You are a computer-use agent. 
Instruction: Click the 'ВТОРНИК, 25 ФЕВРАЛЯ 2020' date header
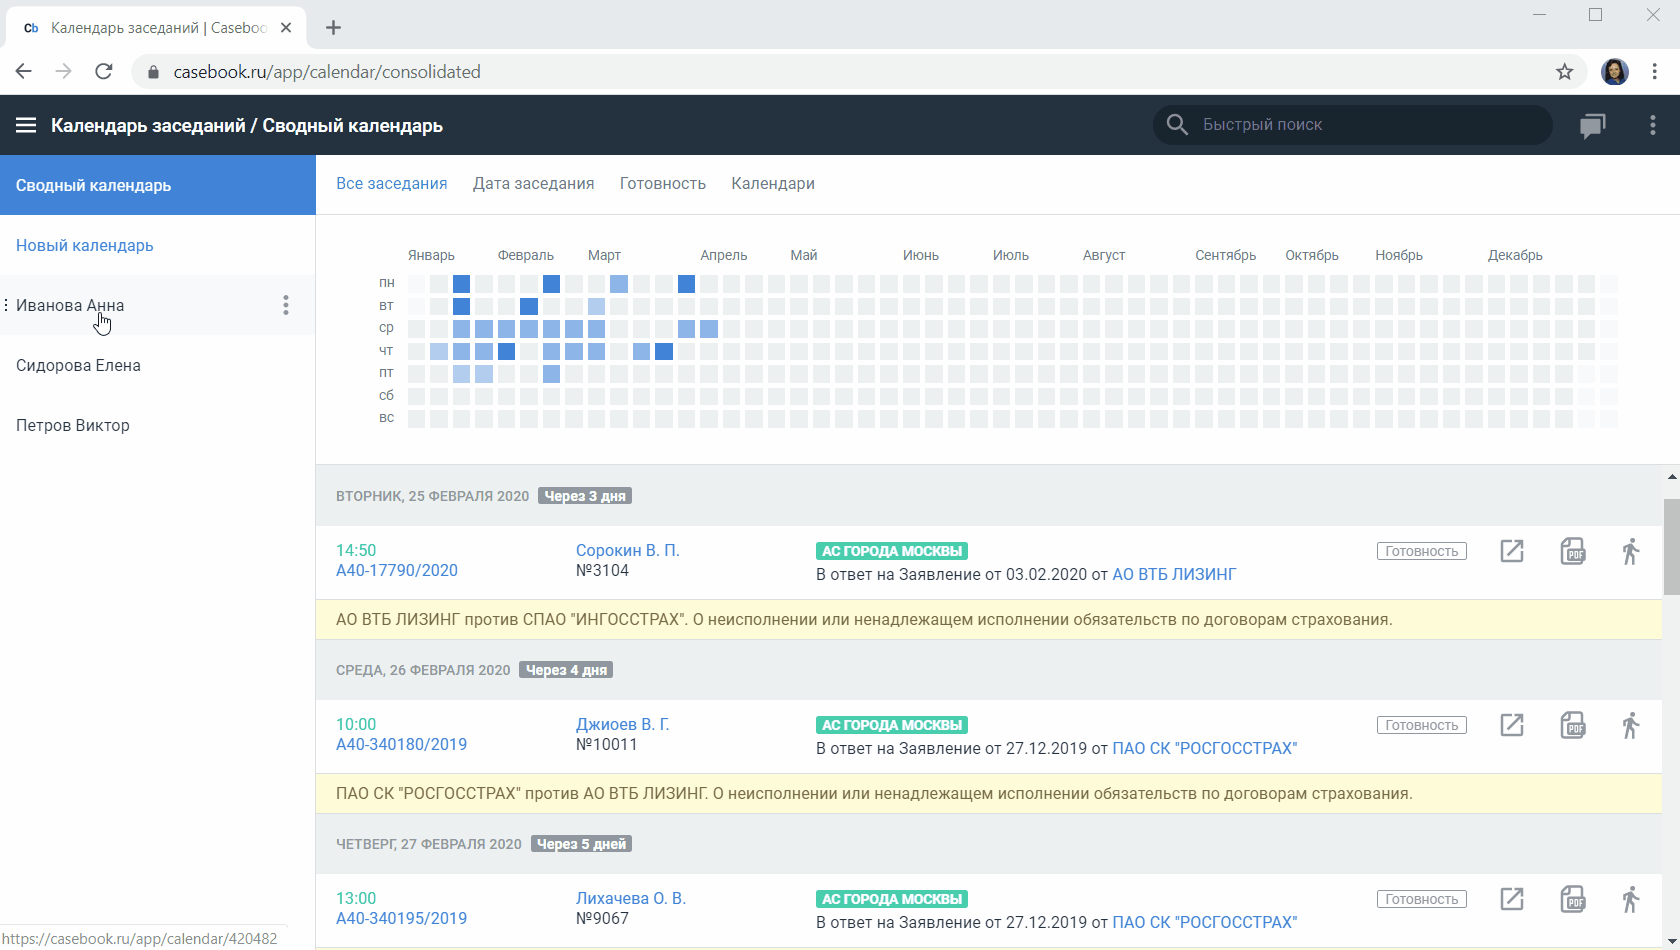(432, 496)
